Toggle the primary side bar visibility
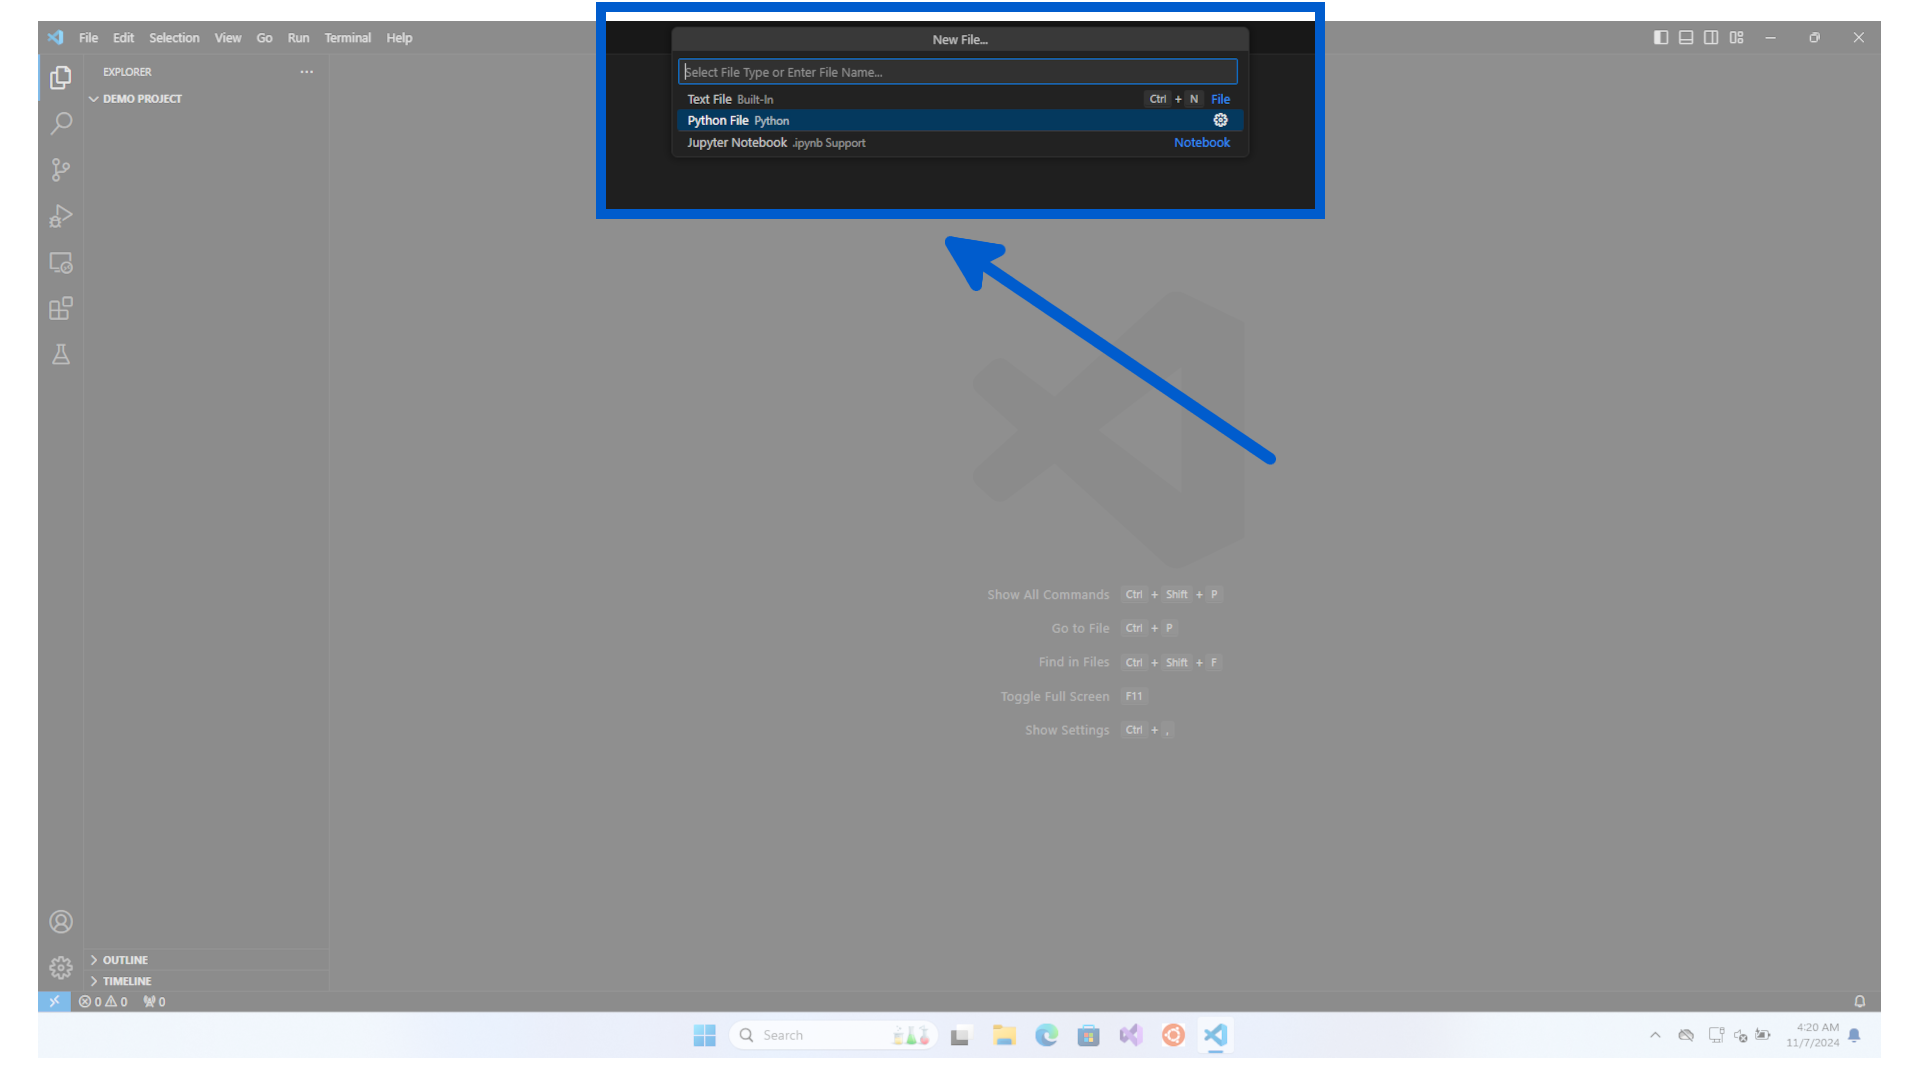The image size is (1920, 1080). click(1661, 37)
